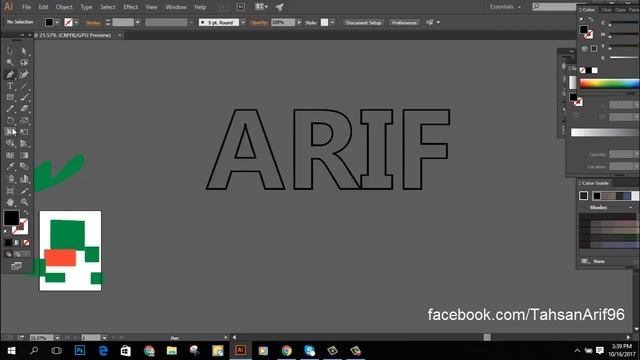Select the Pen tool

point(10,74)
